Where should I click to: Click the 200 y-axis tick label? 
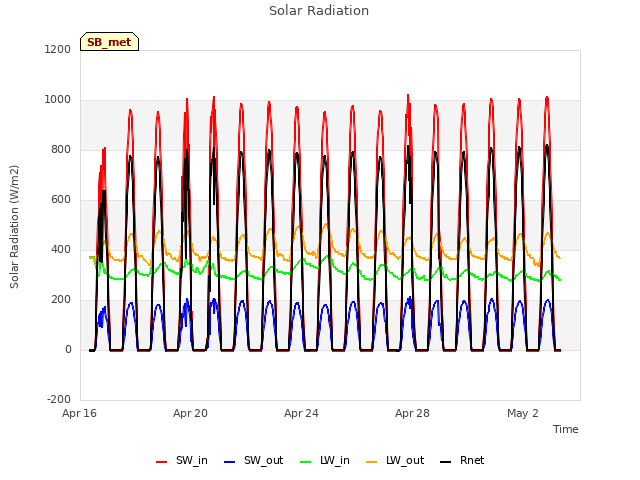pos(61,300)
